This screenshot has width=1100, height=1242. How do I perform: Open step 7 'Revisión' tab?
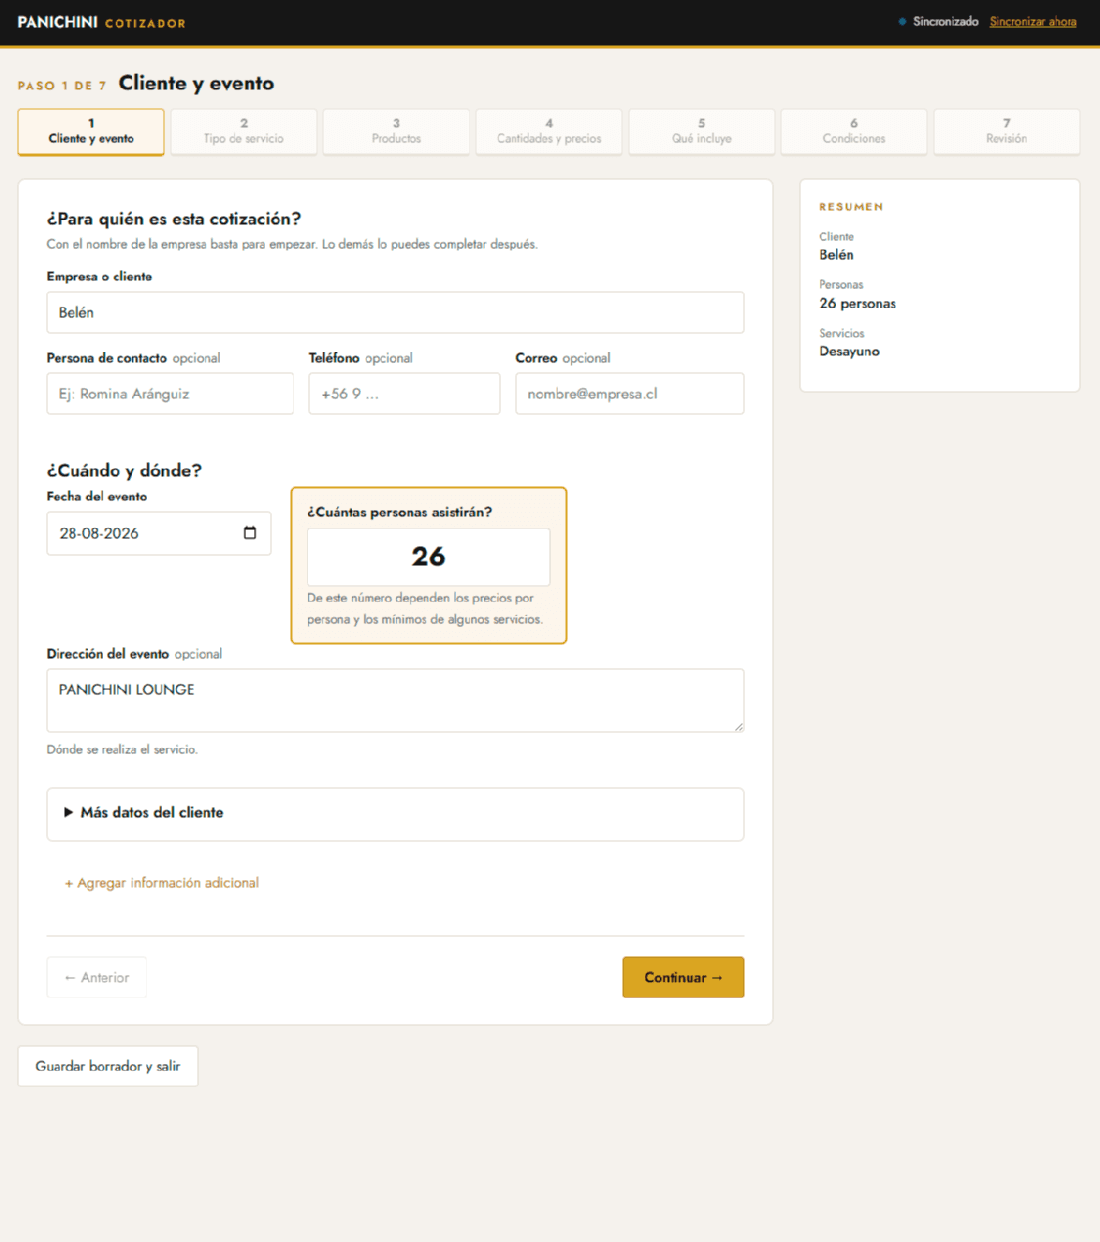(1007, 132)
